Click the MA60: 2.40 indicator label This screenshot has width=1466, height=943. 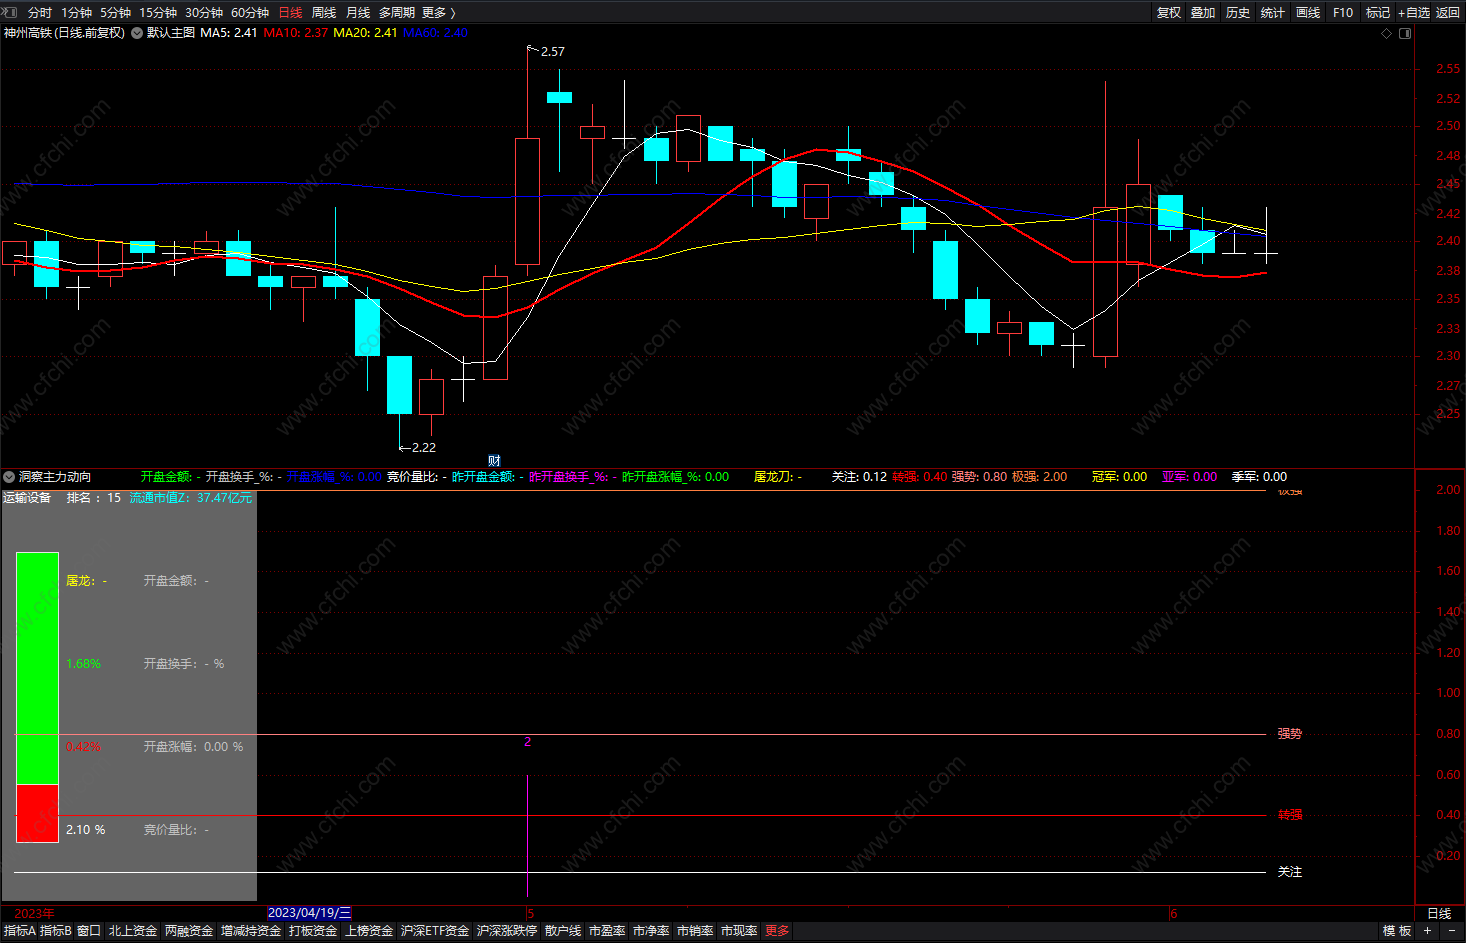[x=435, y=33]
